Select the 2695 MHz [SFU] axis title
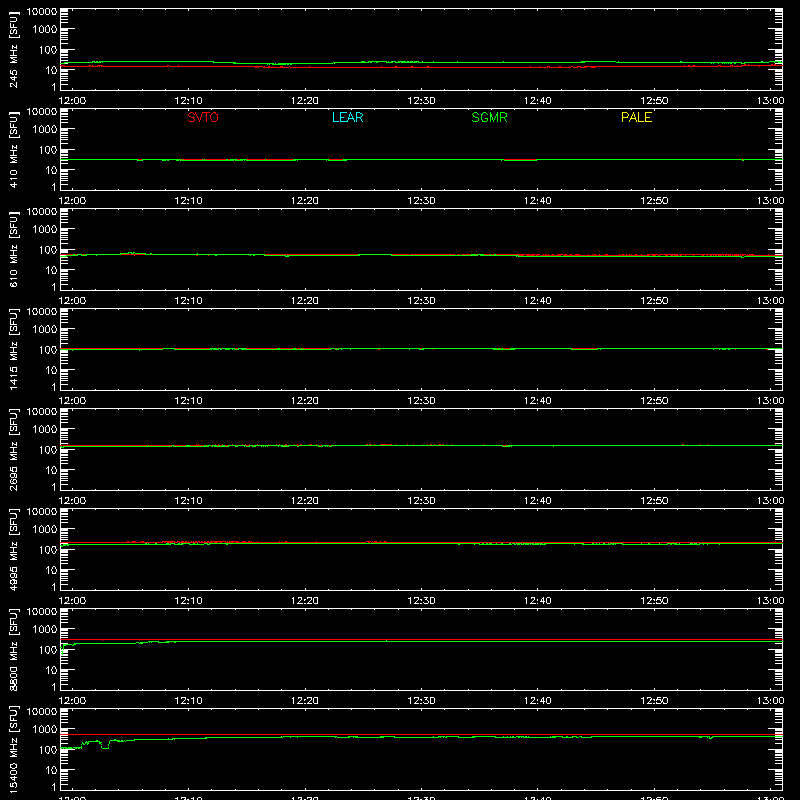 [14, 449]
